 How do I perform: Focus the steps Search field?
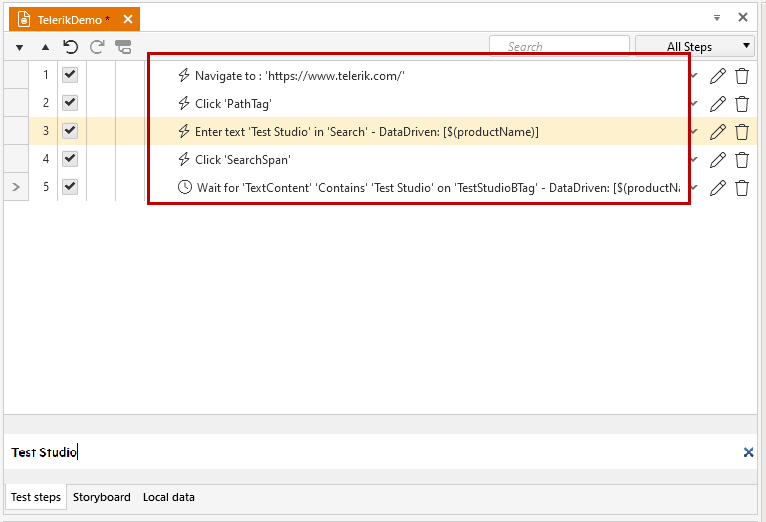click(559, 46)
